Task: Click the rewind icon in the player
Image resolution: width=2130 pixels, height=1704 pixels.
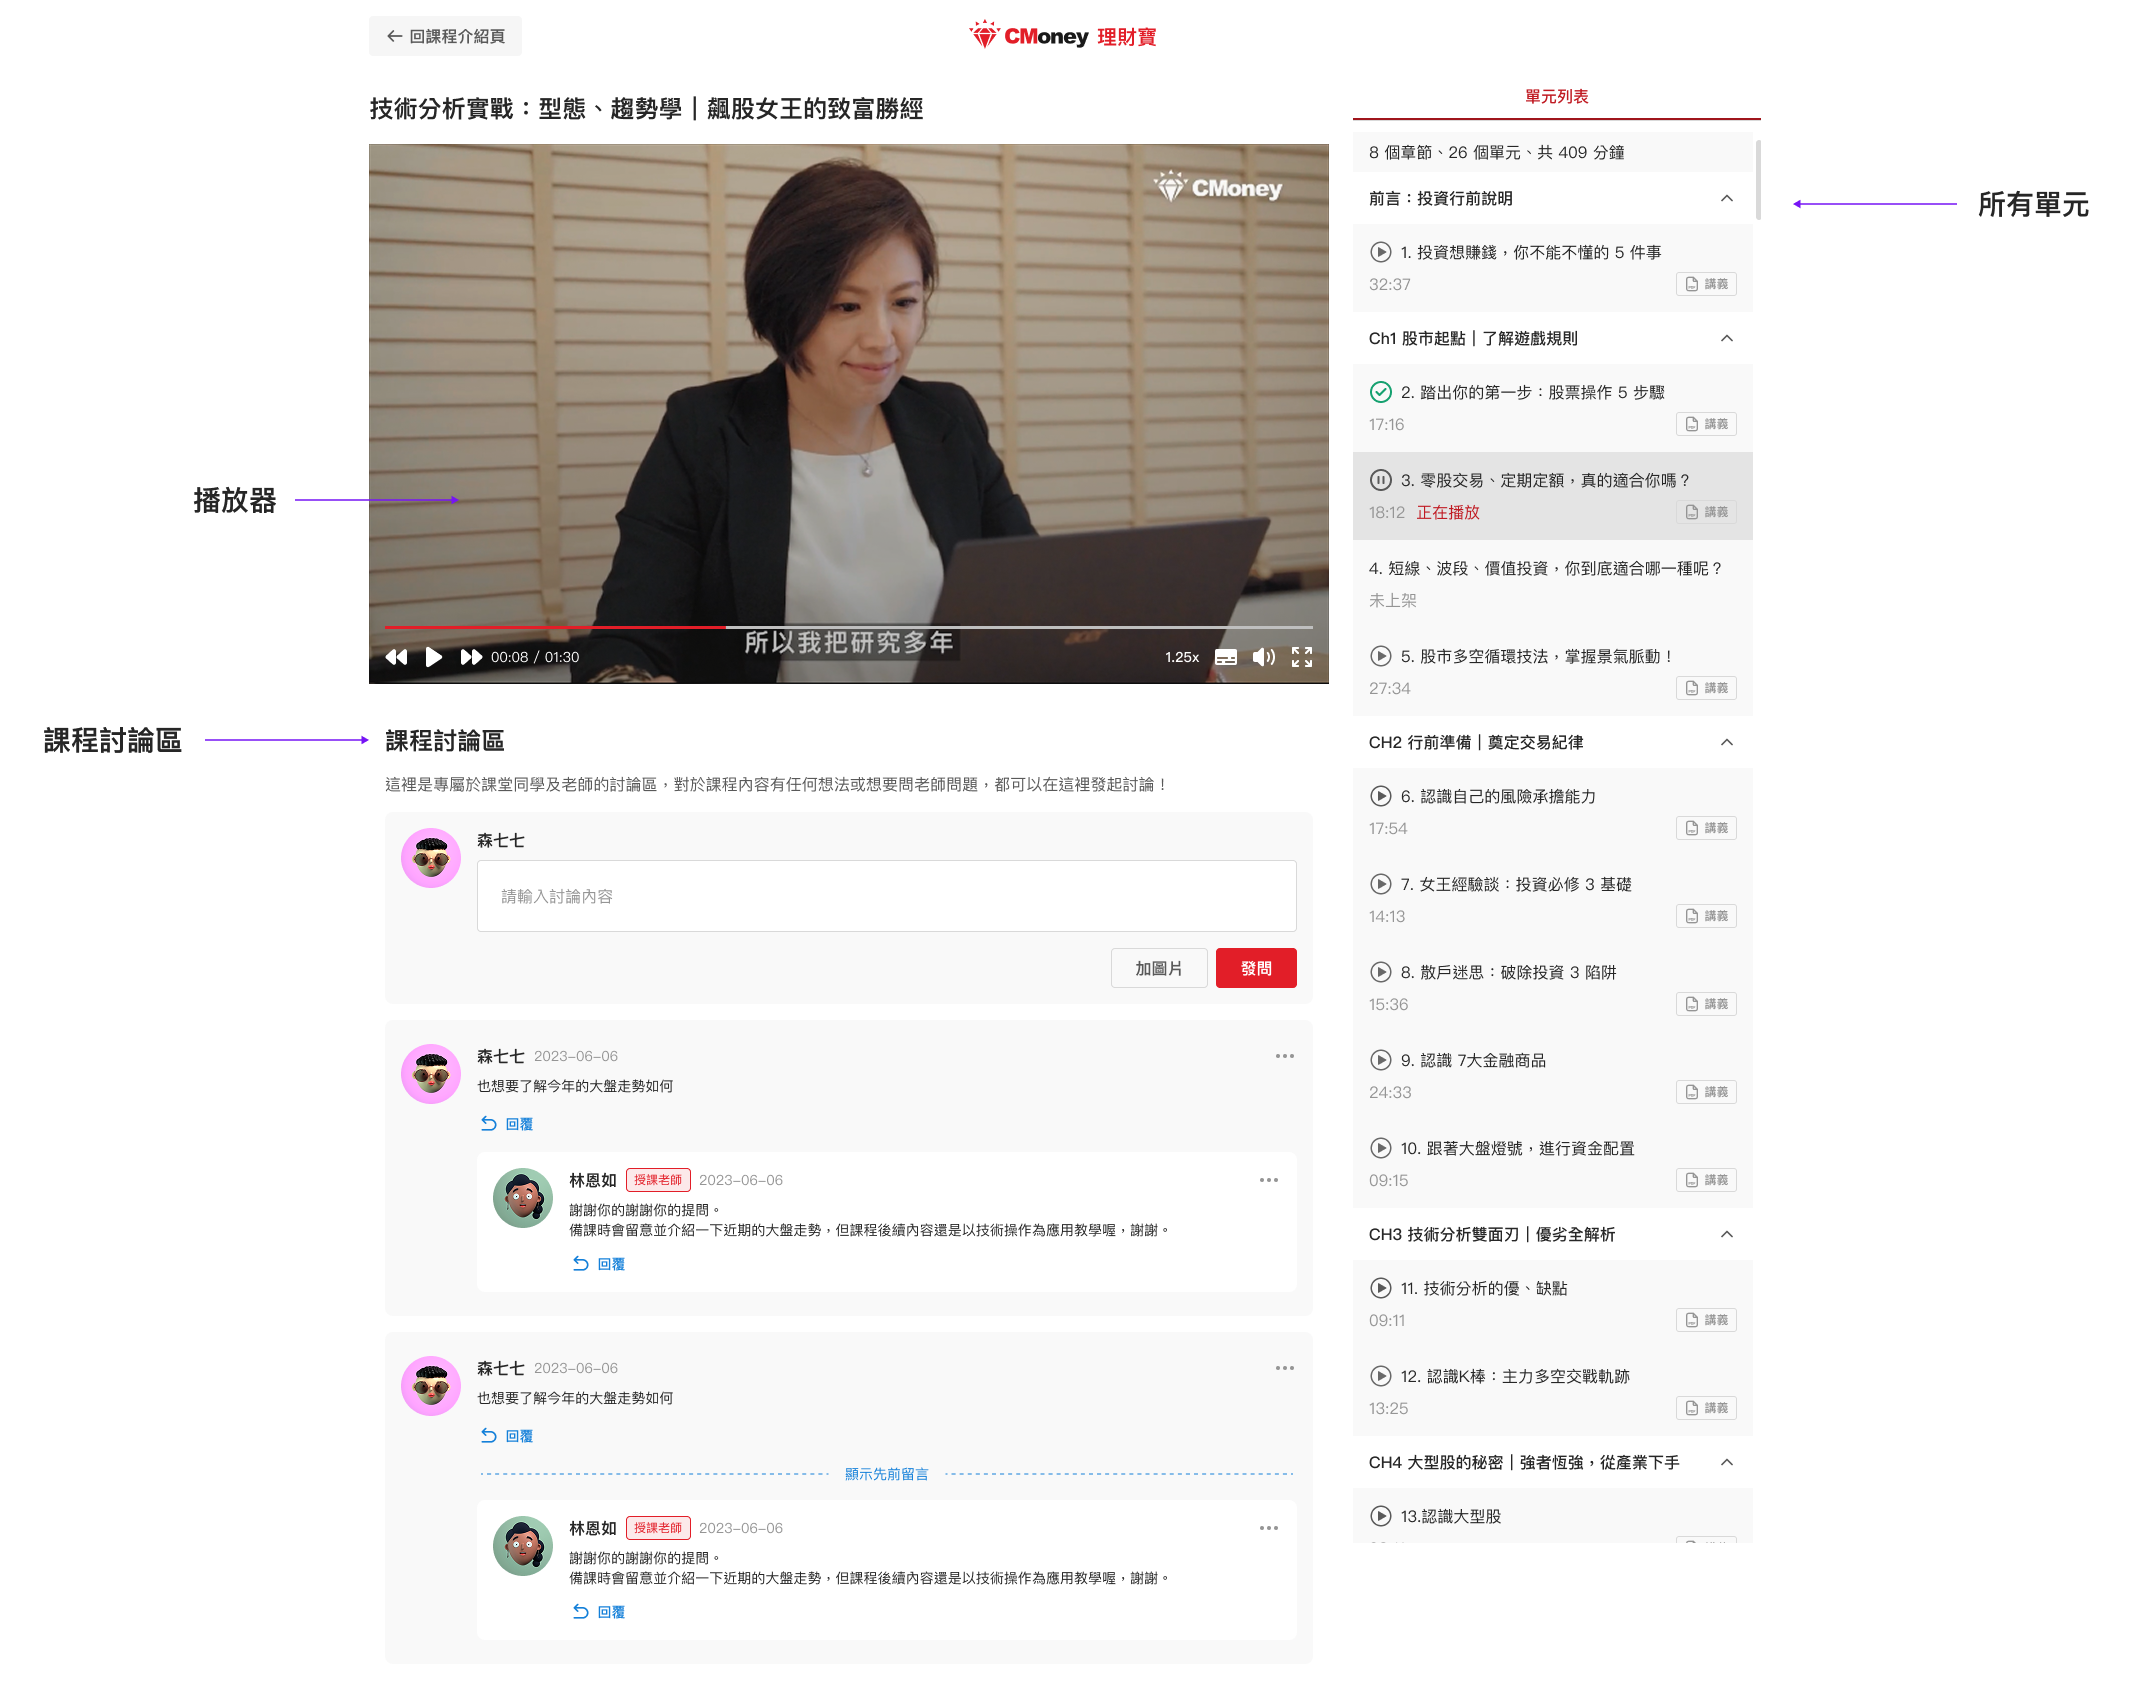Action: click(397, 657)
